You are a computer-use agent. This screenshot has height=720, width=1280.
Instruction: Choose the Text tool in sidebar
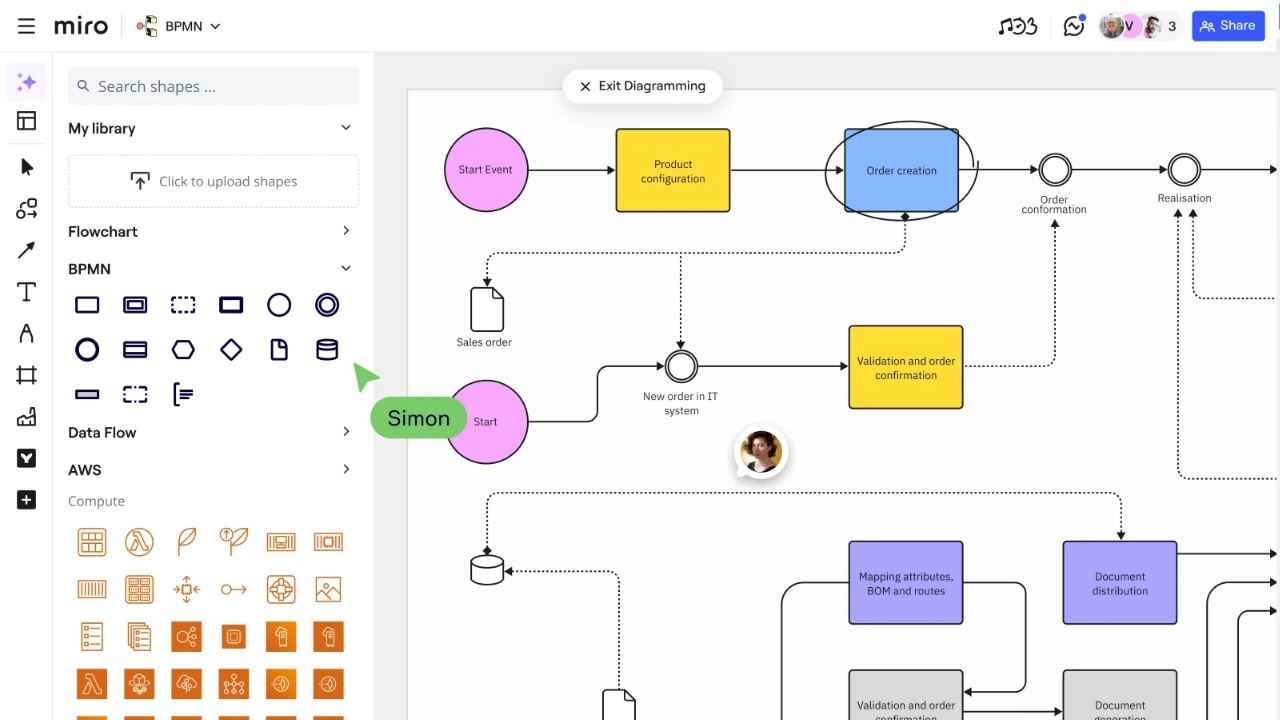click(x=27, y=292)
